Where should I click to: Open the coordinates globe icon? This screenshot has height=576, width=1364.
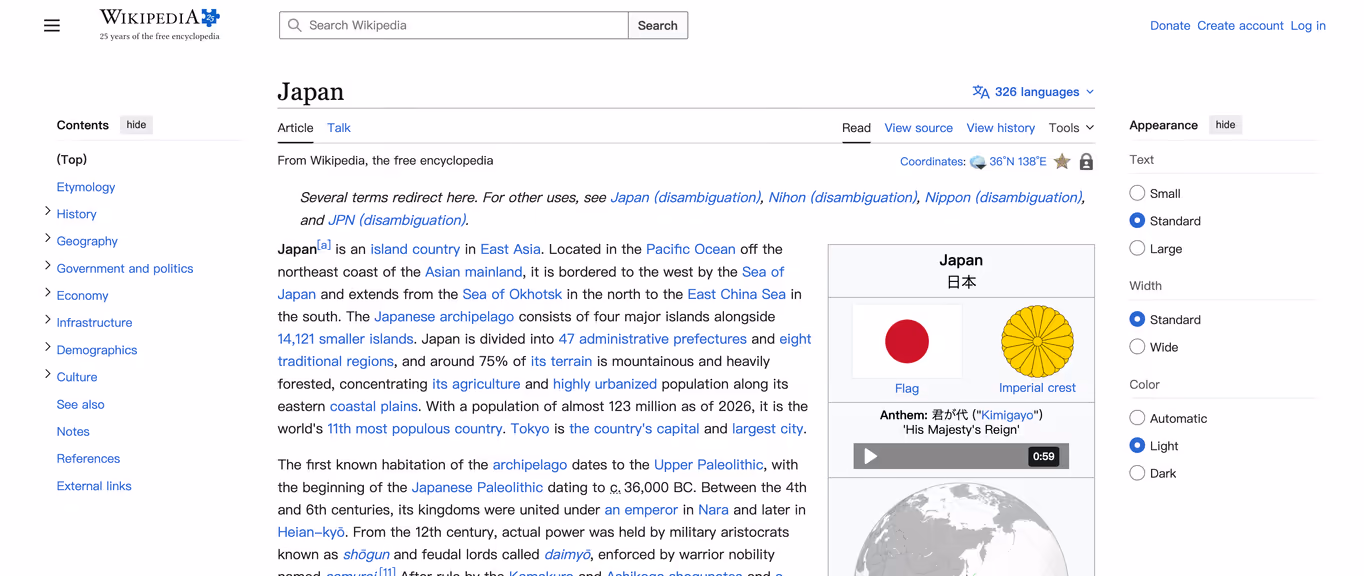pos(978,162)
